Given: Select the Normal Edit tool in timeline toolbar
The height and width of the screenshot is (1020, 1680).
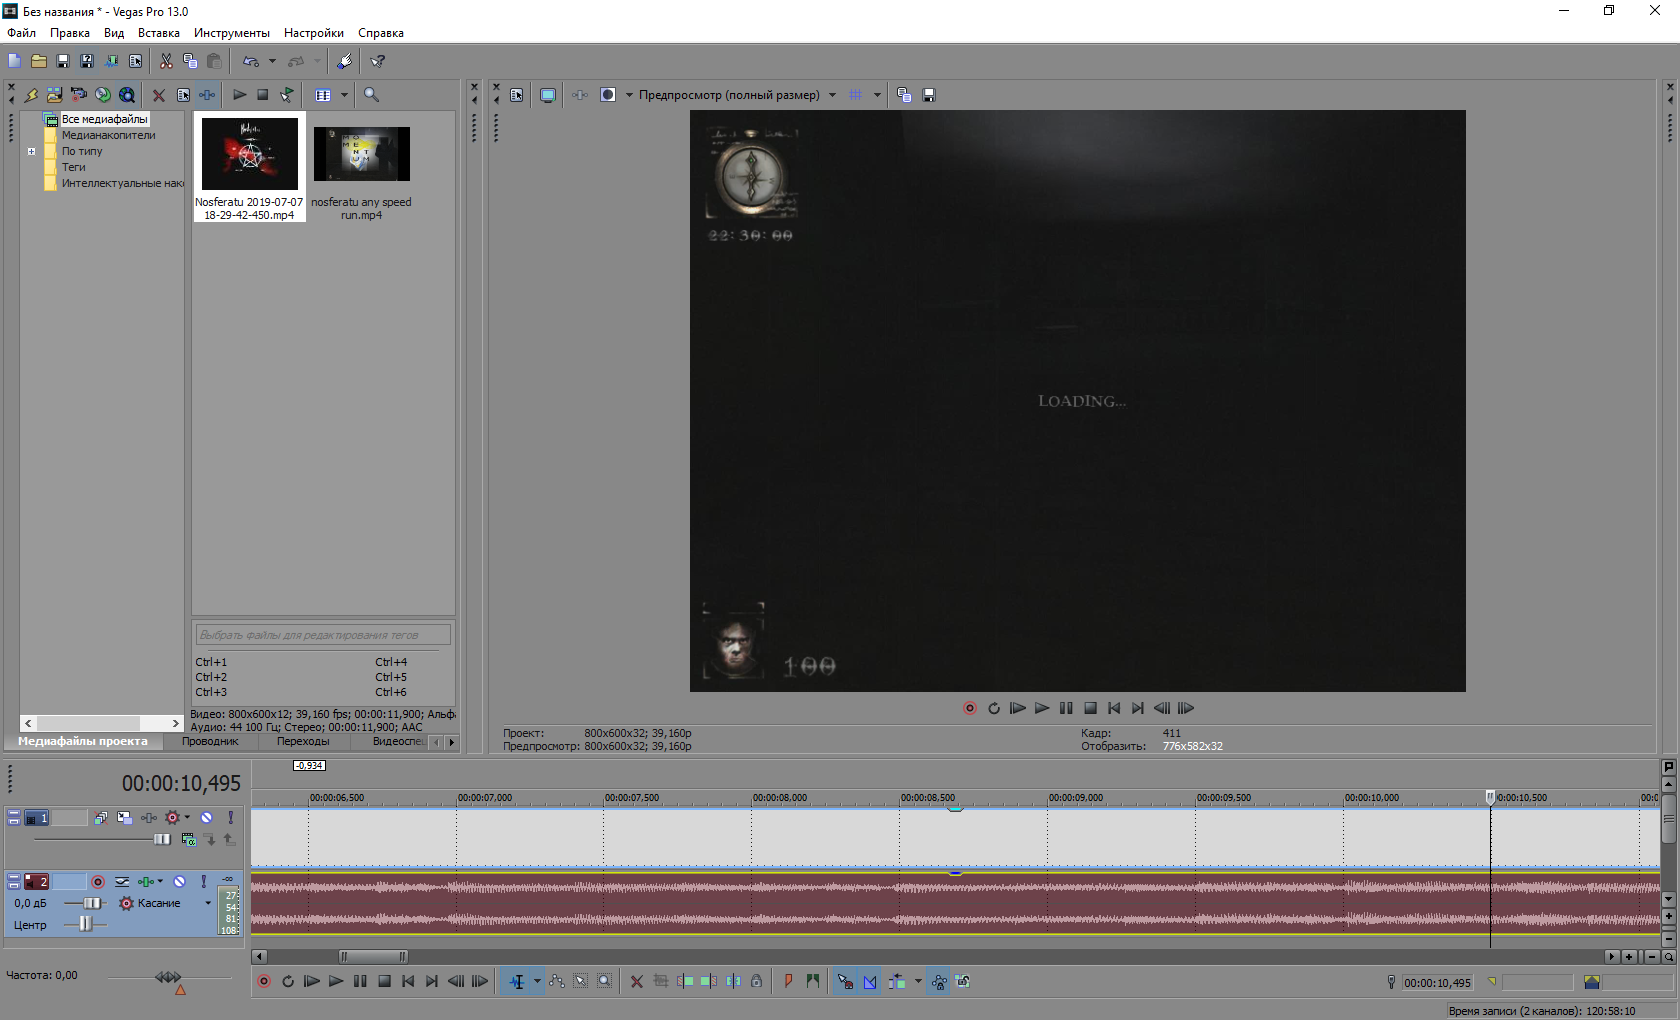Looking at the screenshot, I should coord(516,981).
